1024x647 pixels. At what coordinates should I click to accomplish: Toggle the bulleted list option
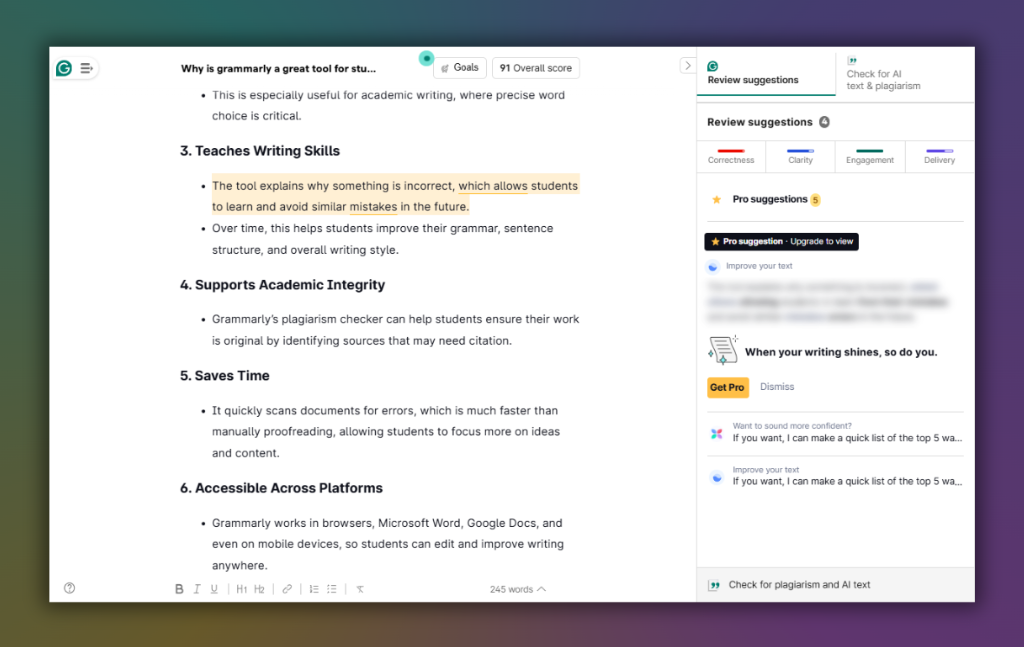coord(332,588)
